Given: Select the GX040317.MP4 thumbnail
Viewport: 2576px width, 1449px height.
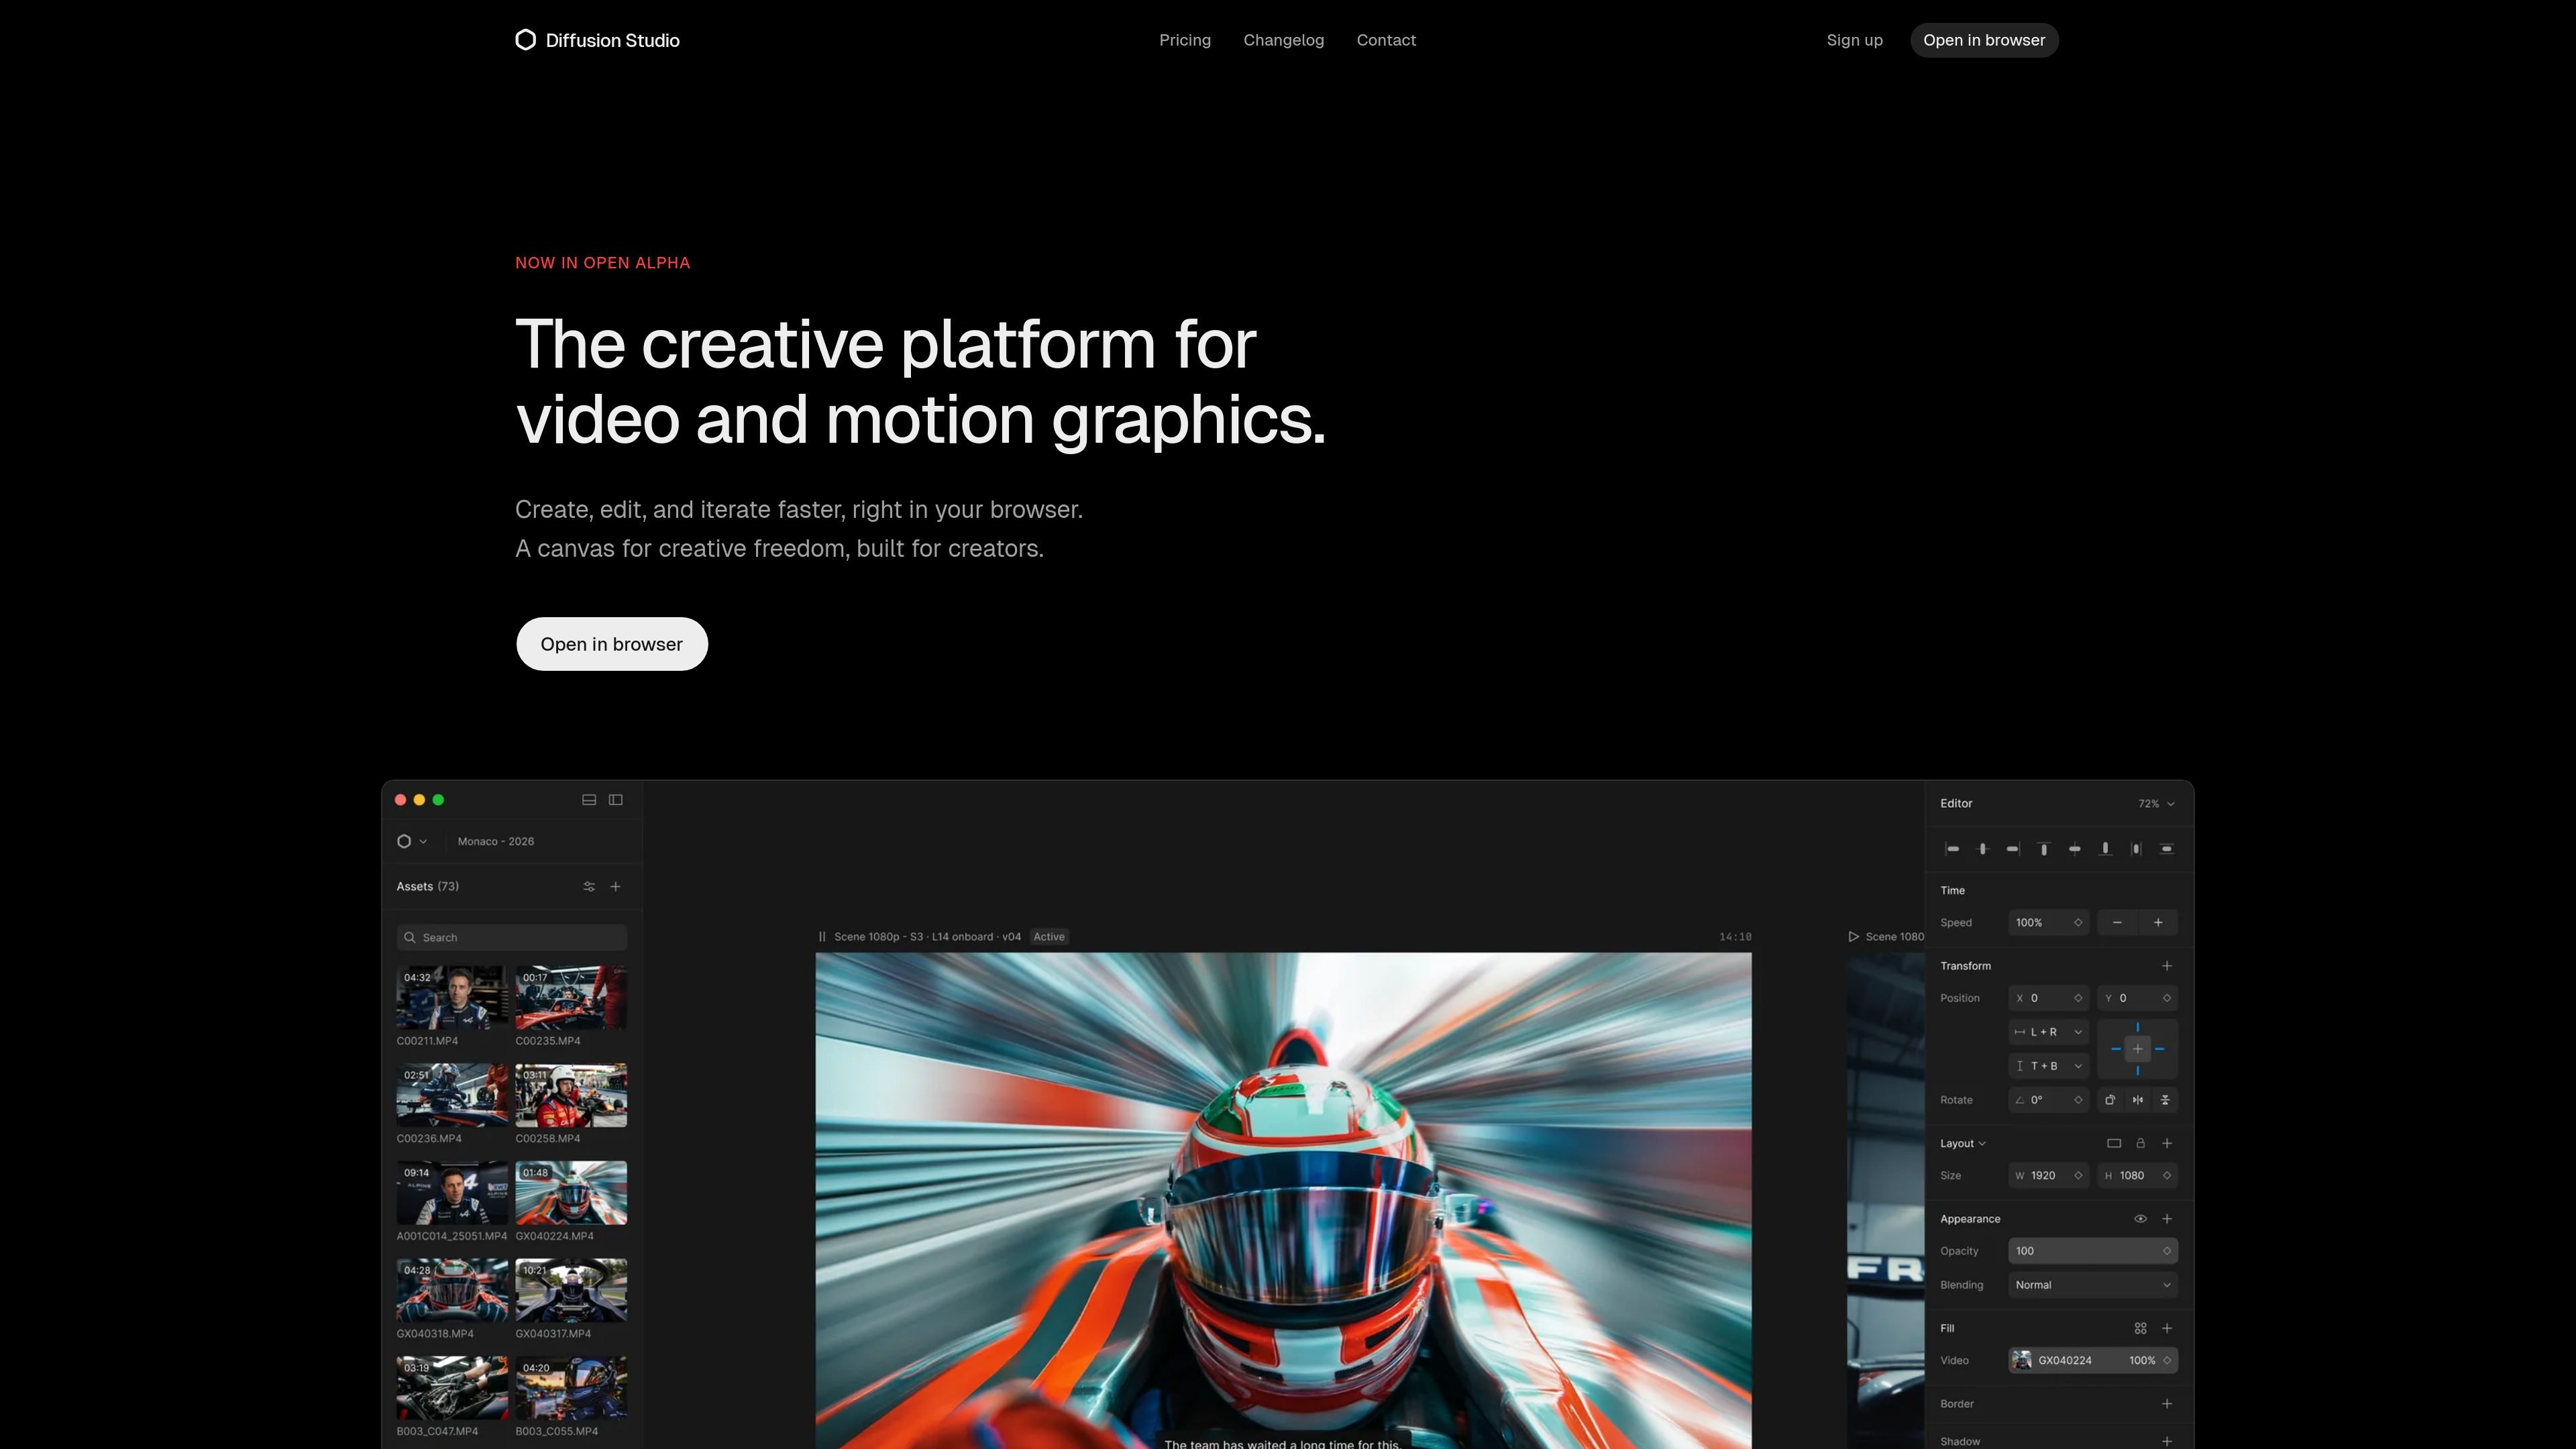Looking at the screenshot, I should point(571,1291).
